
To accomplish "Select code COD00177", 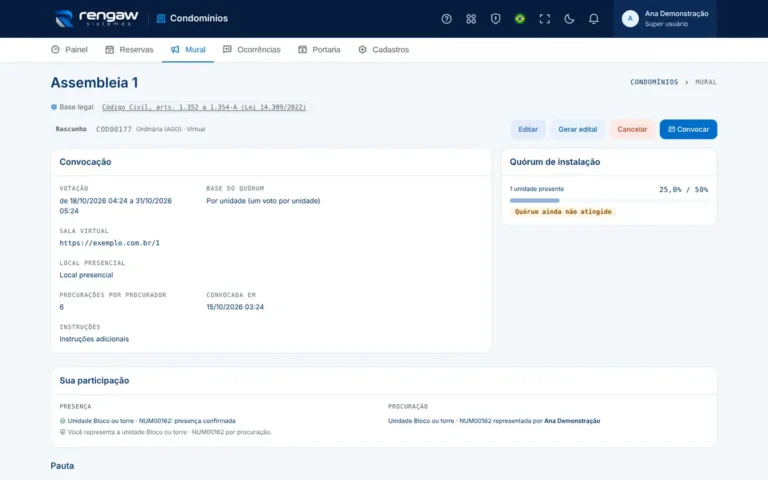I will (x=114, y=129).
